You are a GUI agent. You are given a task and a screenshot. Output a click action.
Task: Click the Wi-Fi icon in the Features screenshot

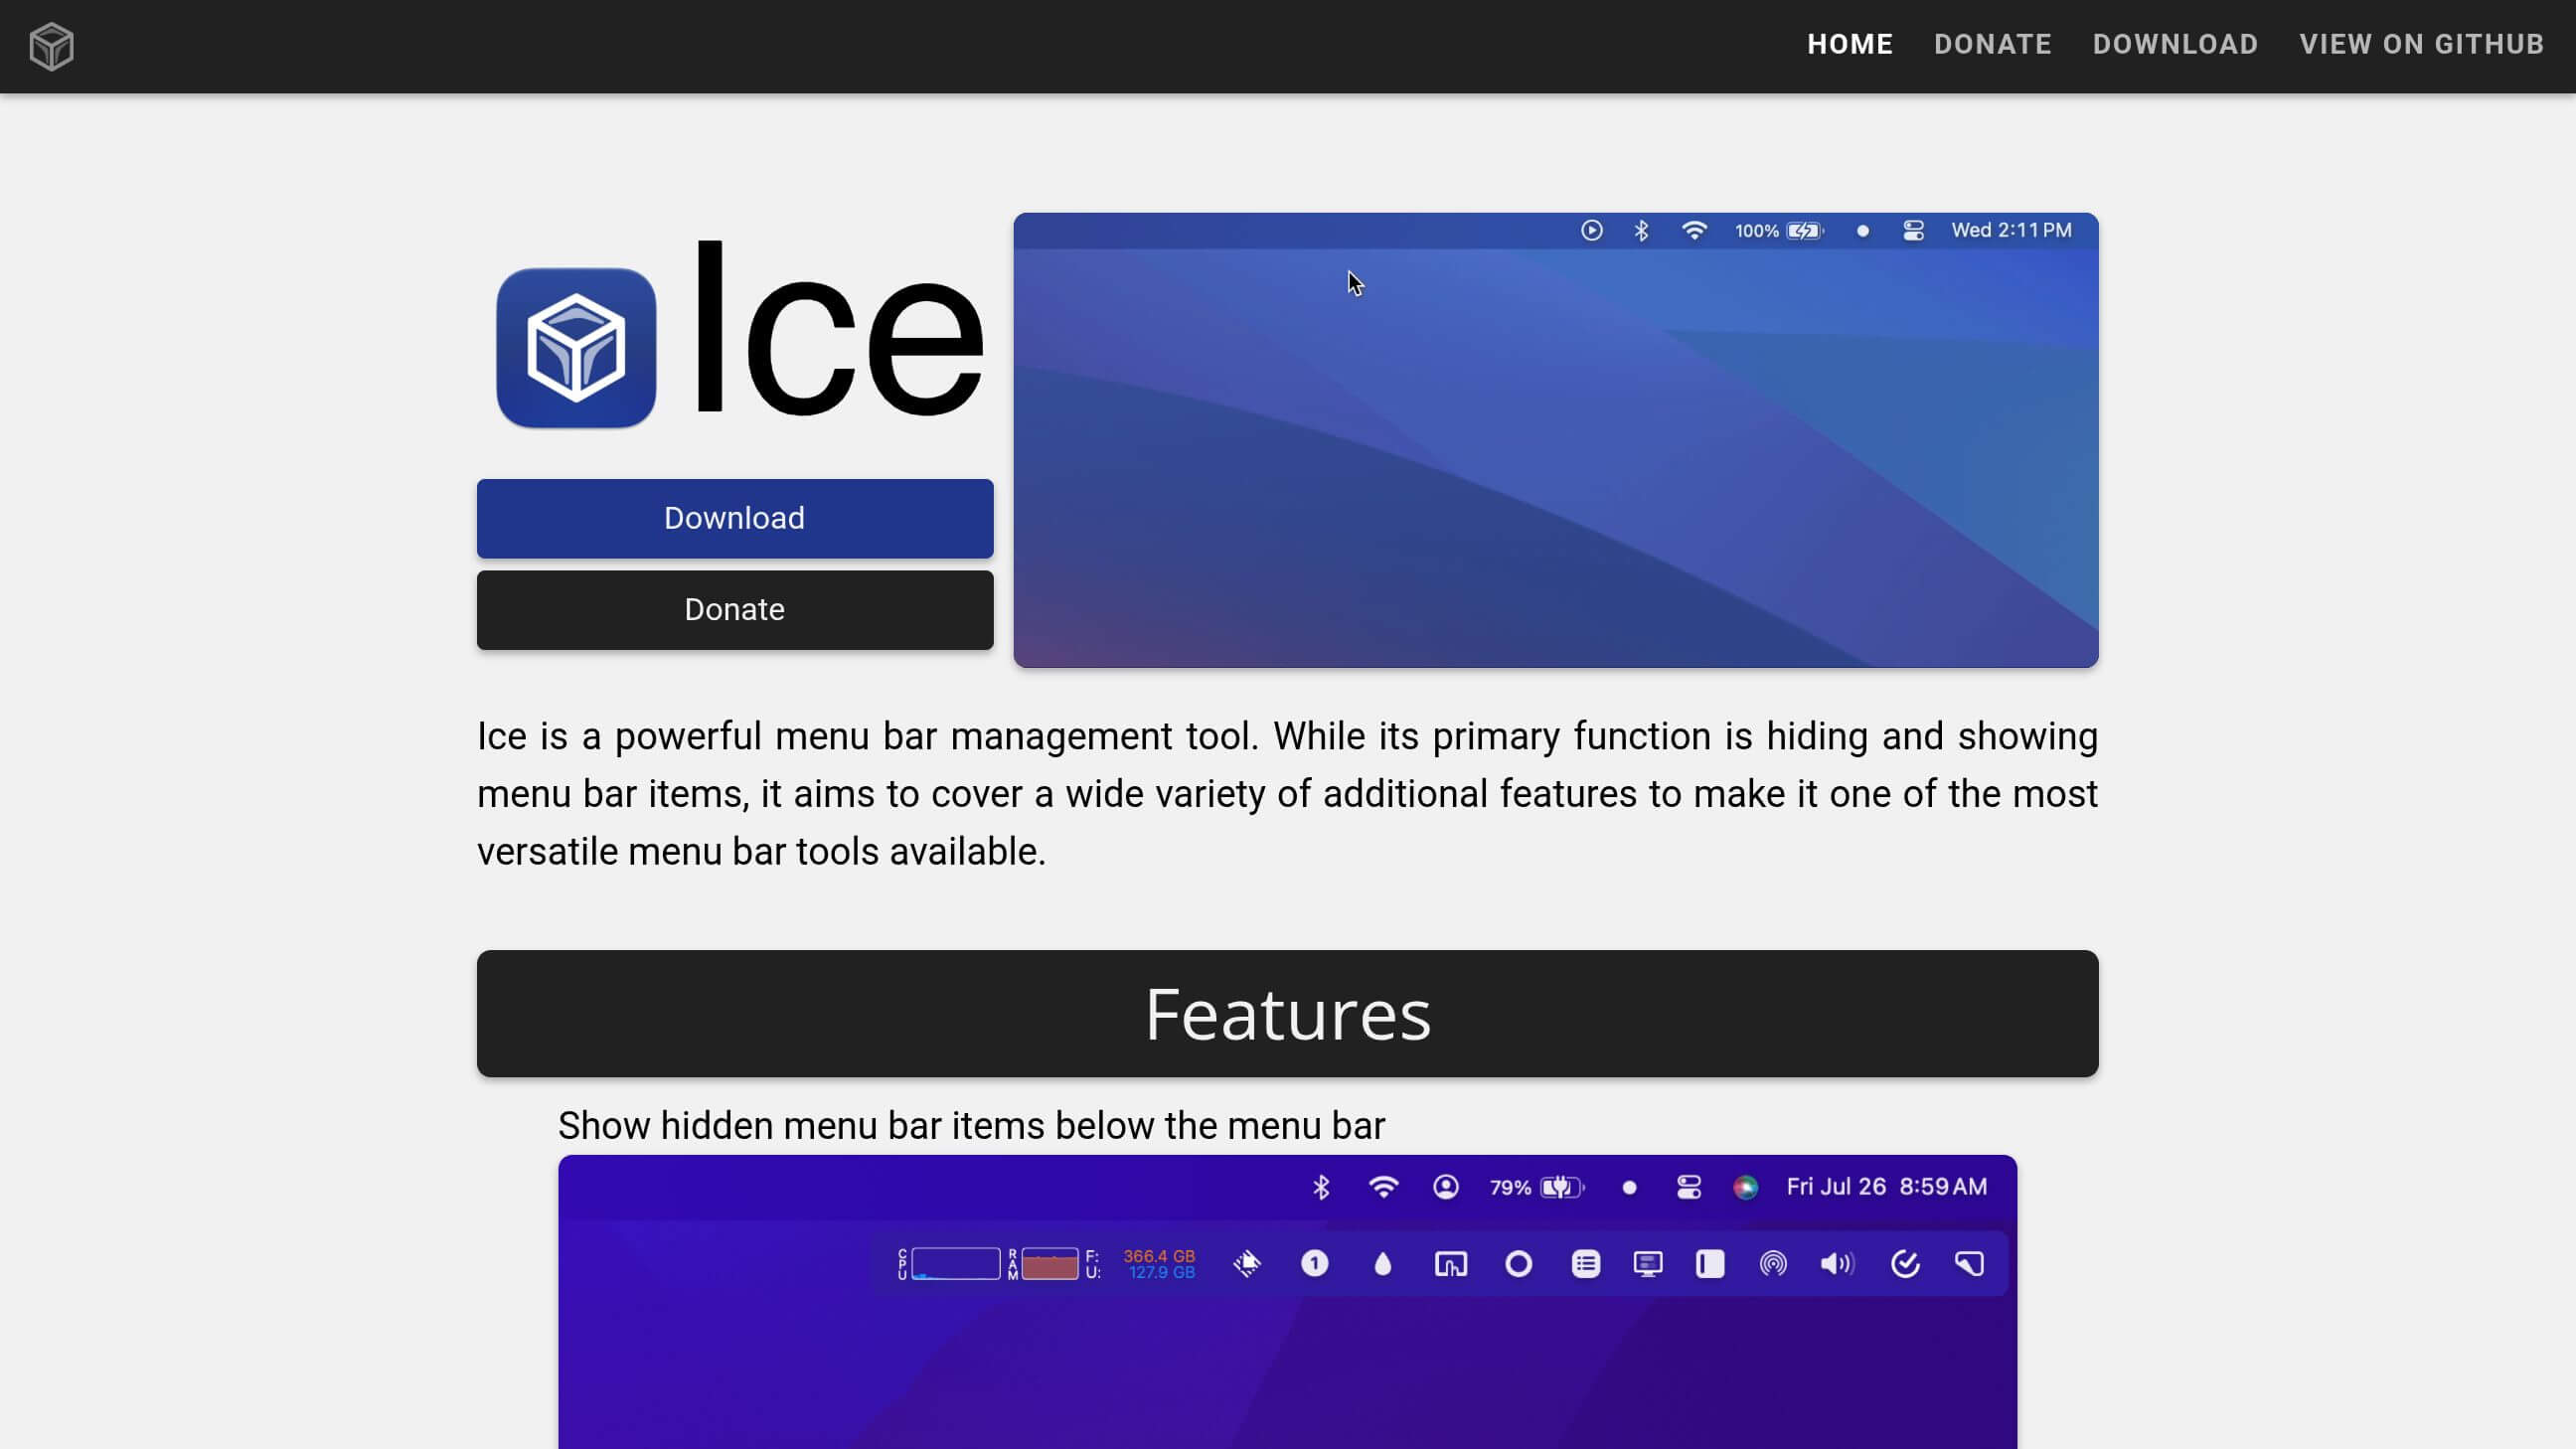point(1383,1187)
